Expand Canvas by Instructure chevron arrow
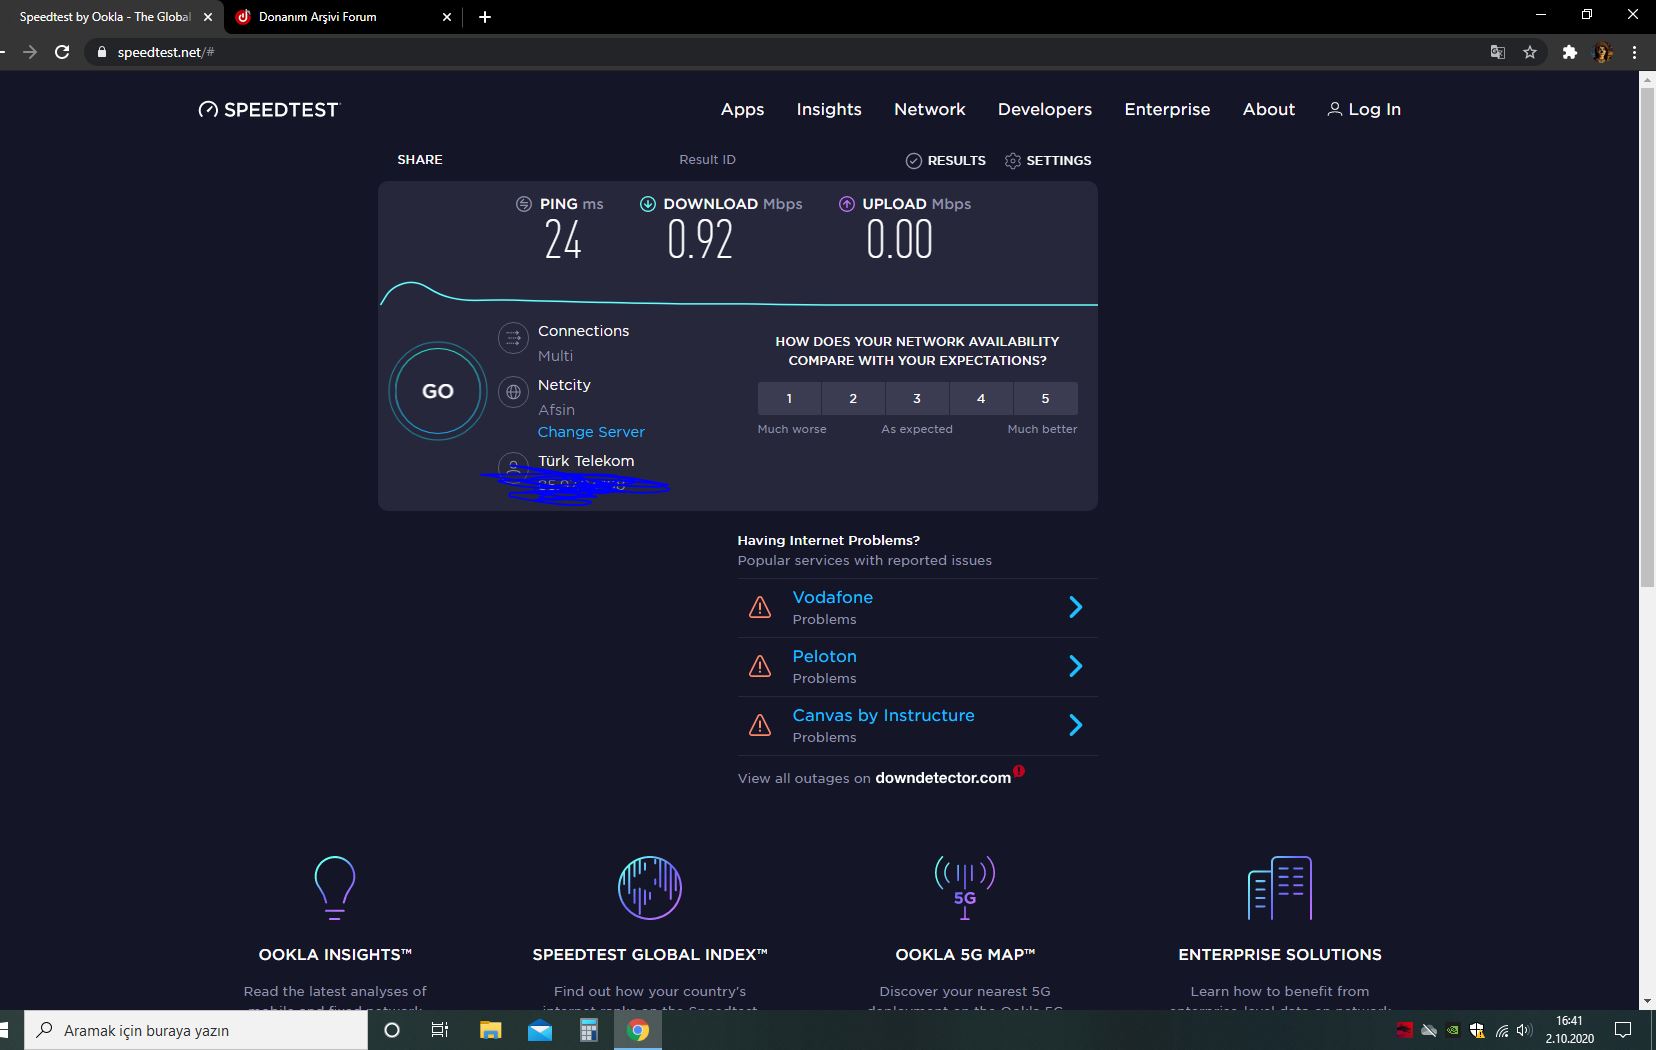 click(x=1075, y=725)
